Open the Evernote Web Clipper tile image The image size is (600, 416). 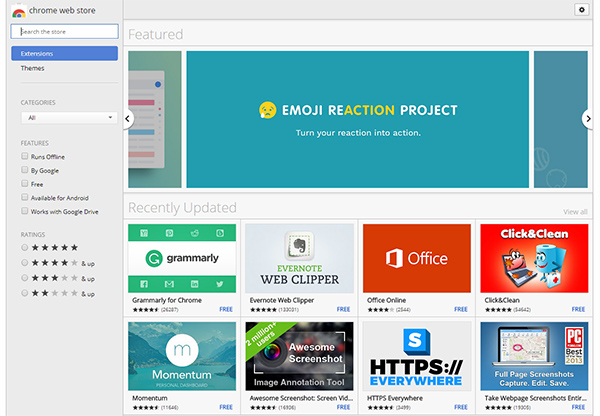(300, 258)
